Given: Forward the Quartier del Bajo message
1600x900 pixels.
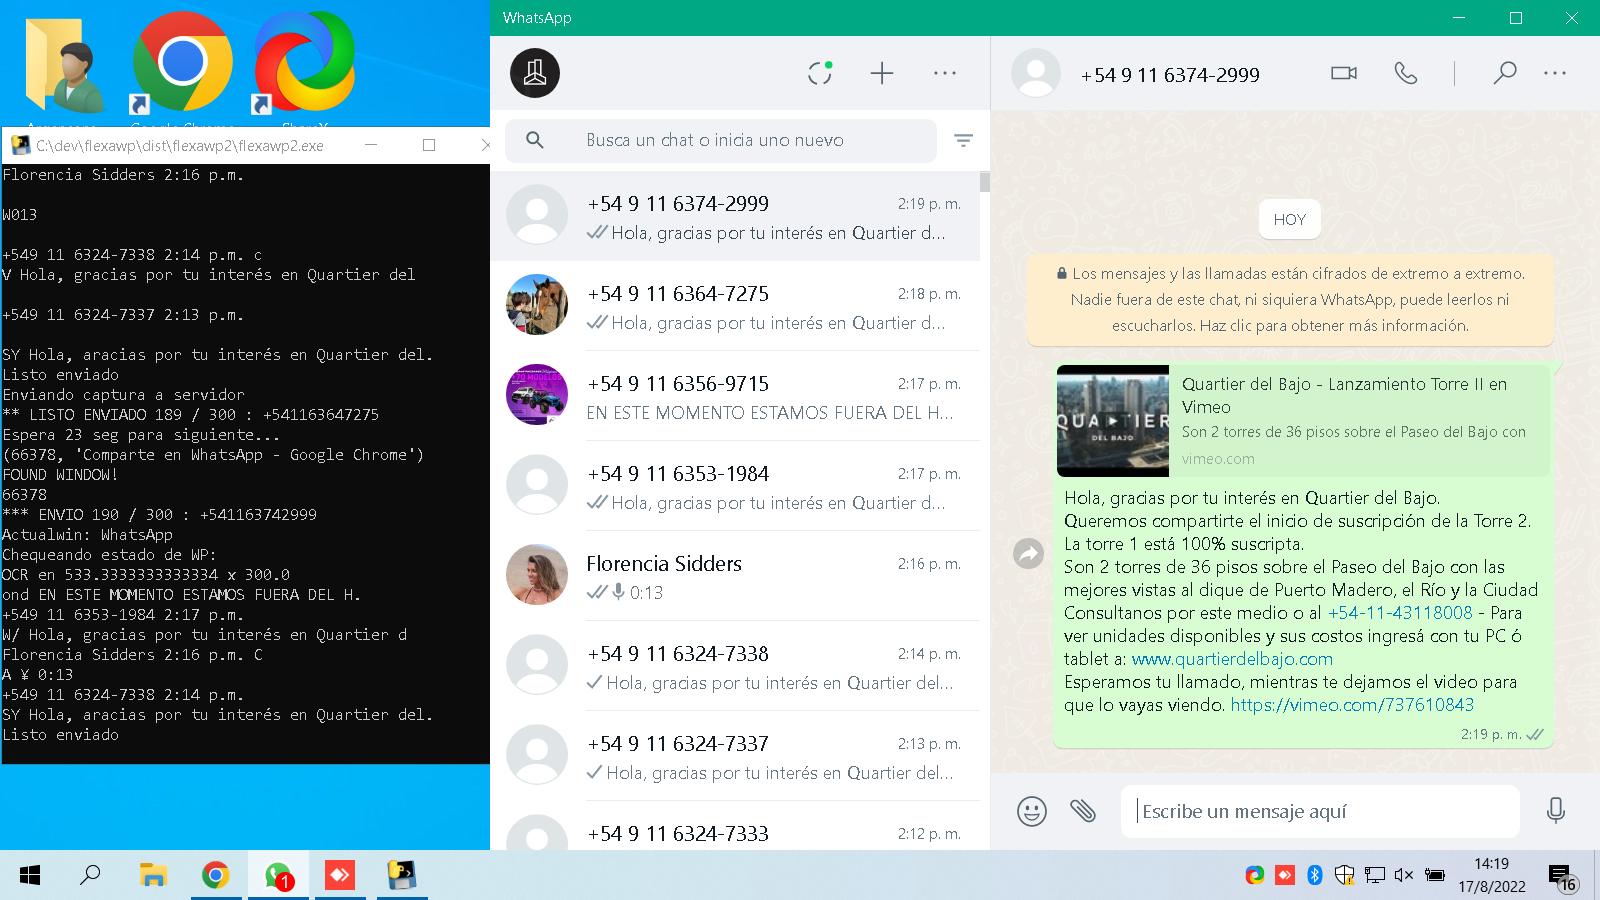Looking at the screenshot, I should coord(1028,553).
